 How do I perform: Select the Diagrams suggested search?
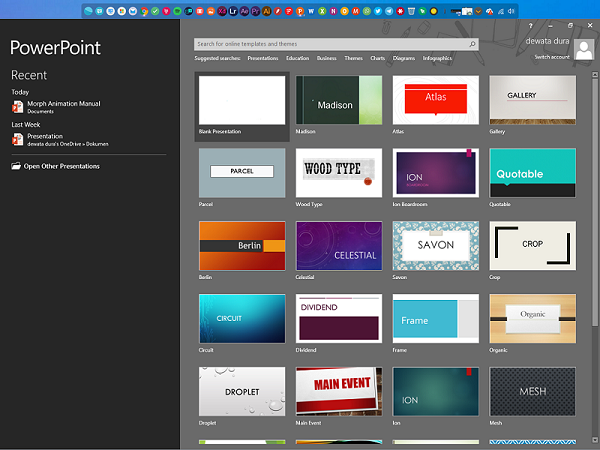point(404,58)
